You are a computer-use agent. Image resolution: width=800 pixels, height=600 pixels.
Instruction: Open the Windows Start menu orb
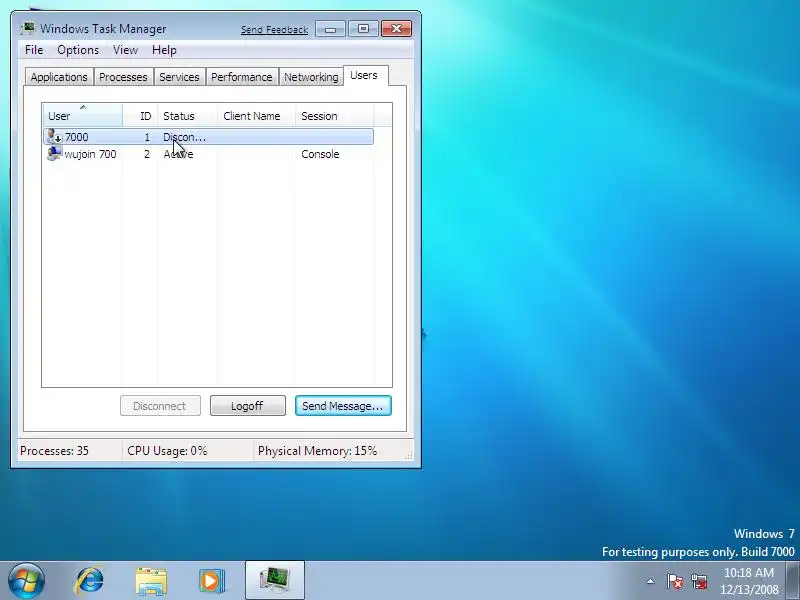point(27,581)
